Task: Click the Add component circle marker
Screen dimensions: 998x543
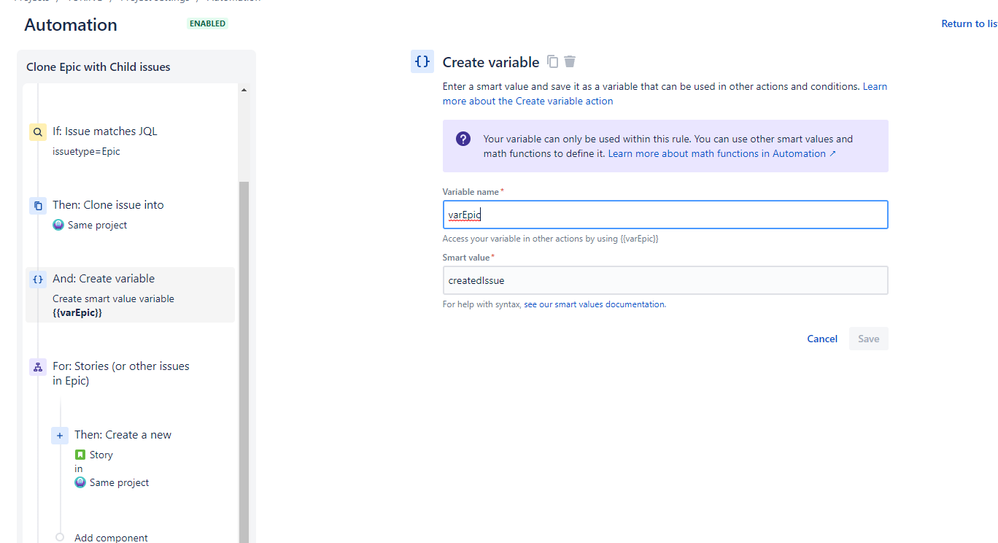Action: (x=59, y=537)
